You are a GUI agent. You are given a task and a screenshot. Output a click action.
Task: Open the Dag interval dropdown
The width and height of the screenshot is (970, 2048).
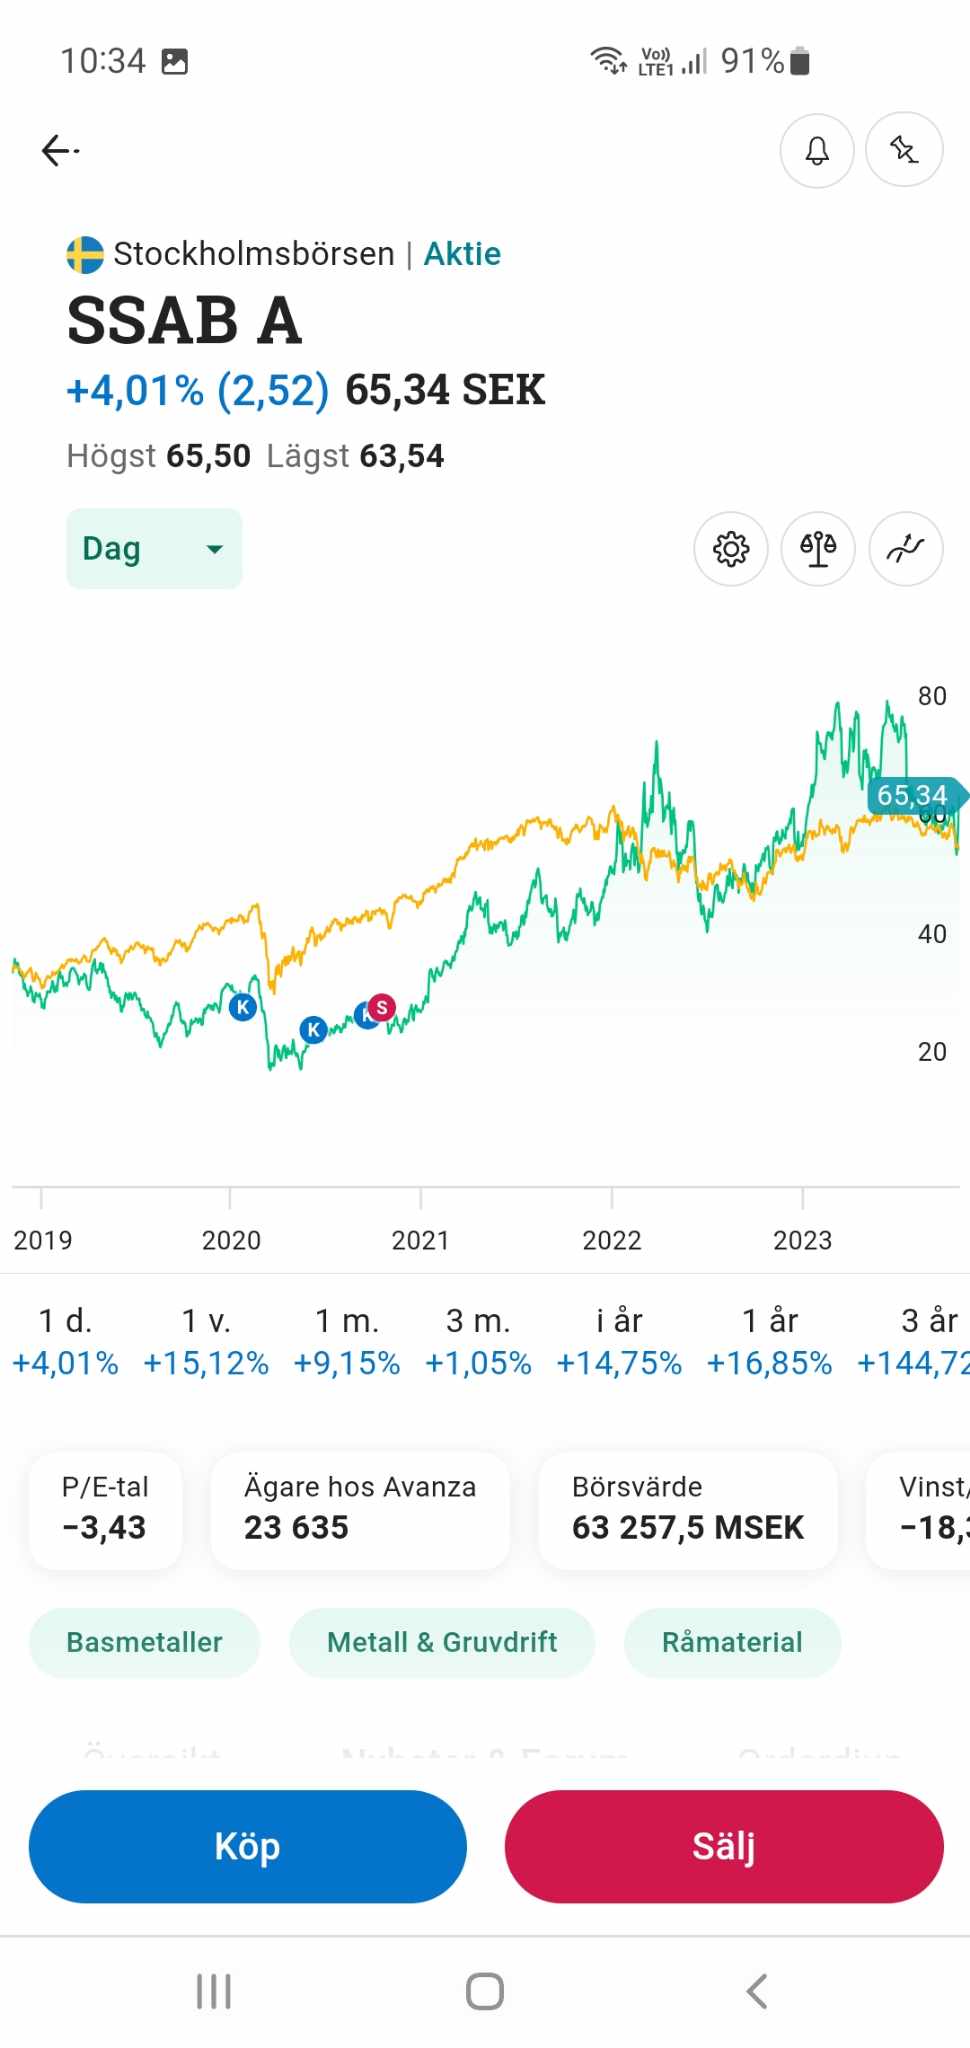point(154,549)
